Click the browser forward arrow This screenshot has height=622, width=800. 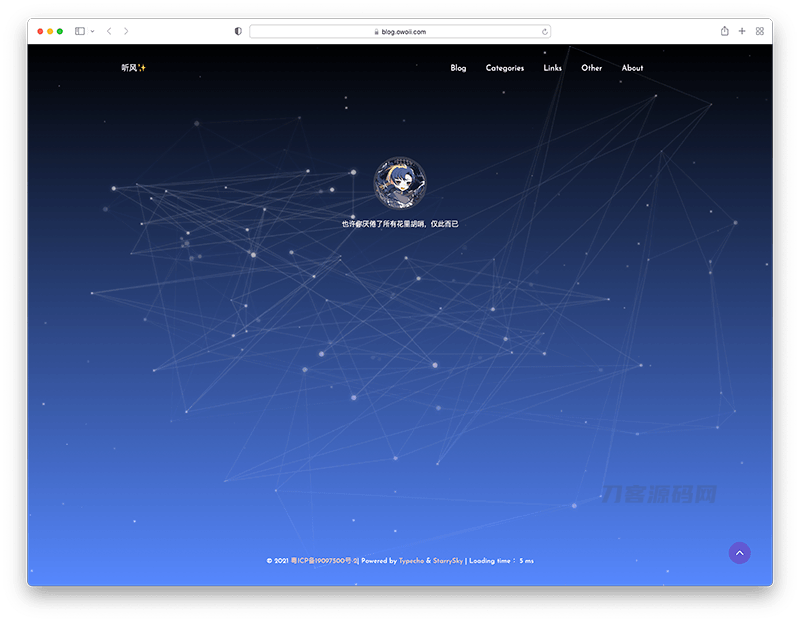pos(126,31)
